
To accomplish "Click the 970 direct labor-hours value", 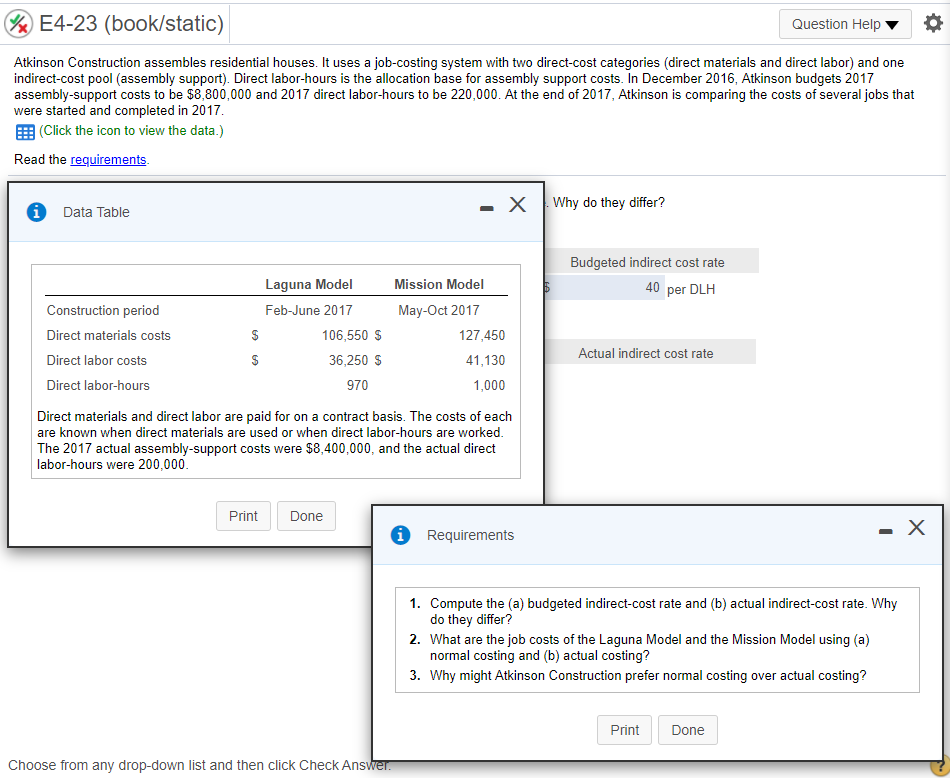I will click(x=357, y=385).
